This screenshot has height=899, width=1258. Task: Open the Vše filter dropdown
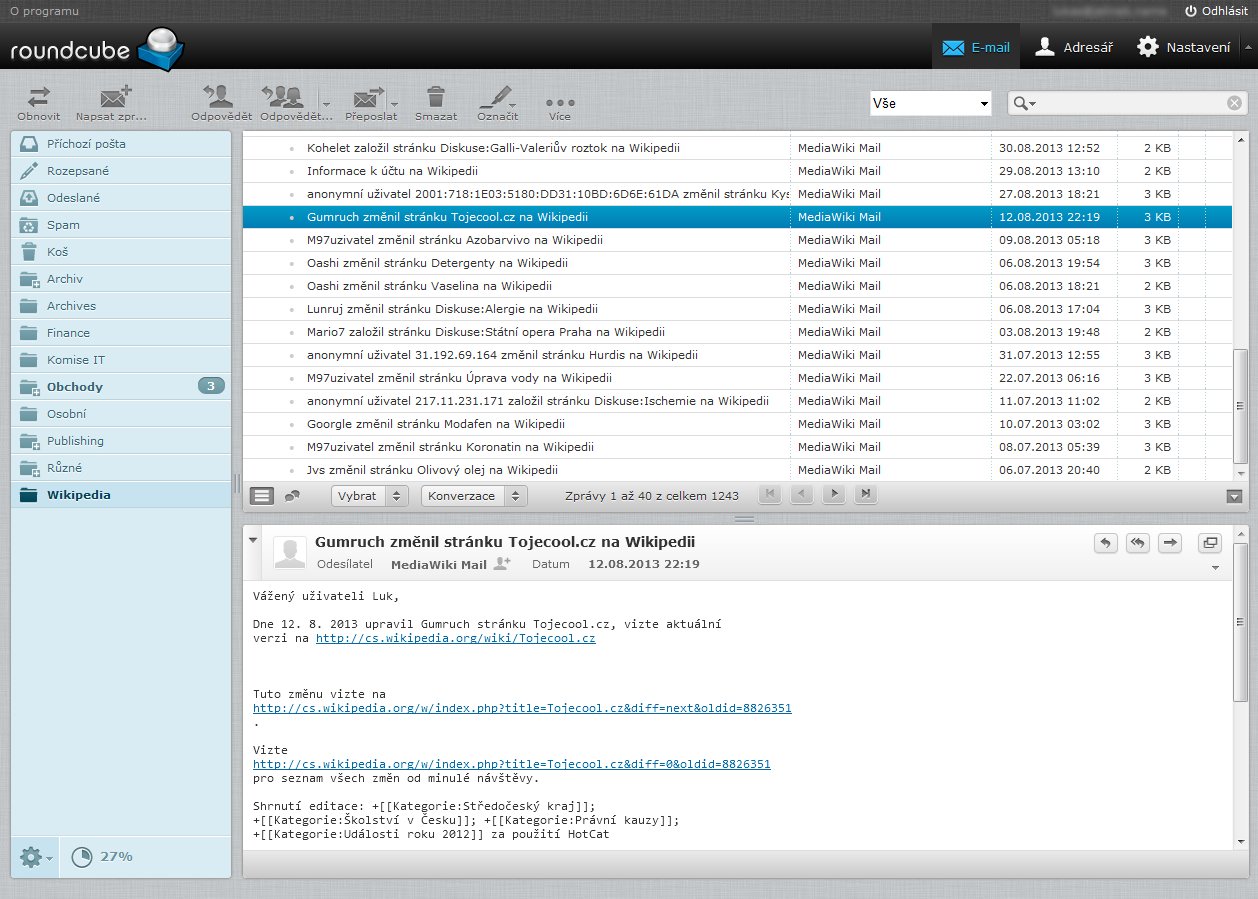pos(929,103)
